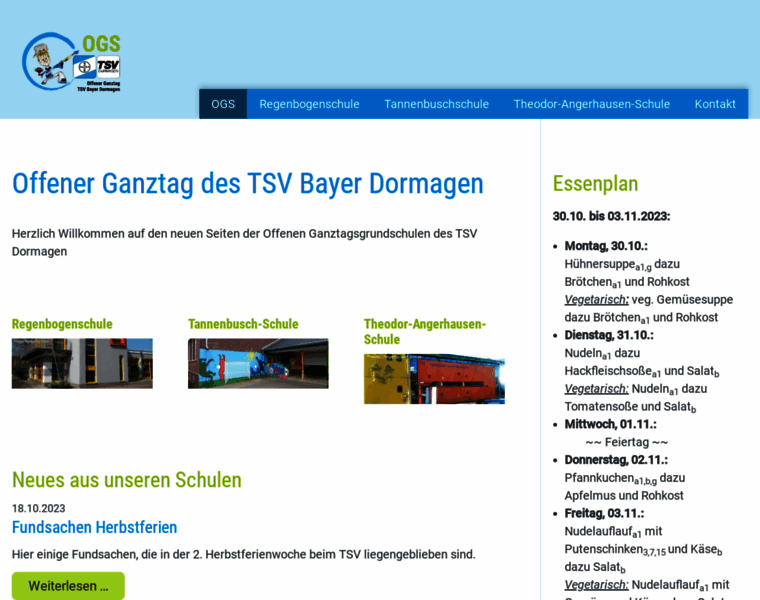Open the Tannenbuschschule menu item
The image size is (760, 600).
click(x=436, y=104)
